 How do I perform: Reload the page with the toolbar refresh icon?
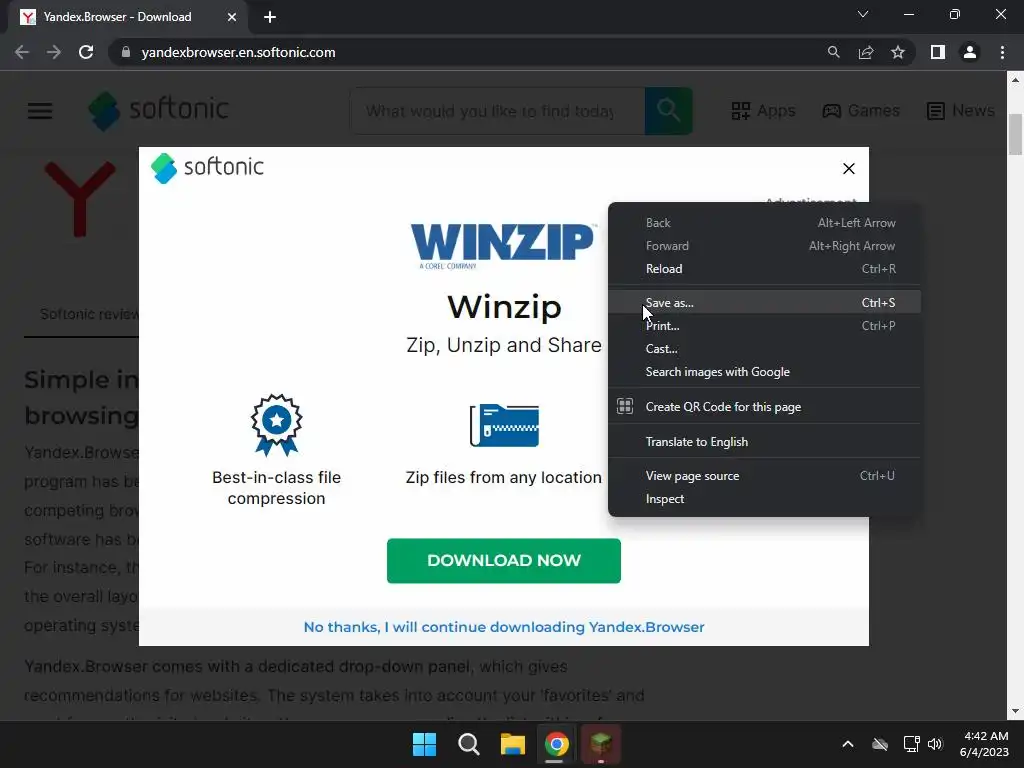[86, 52]
